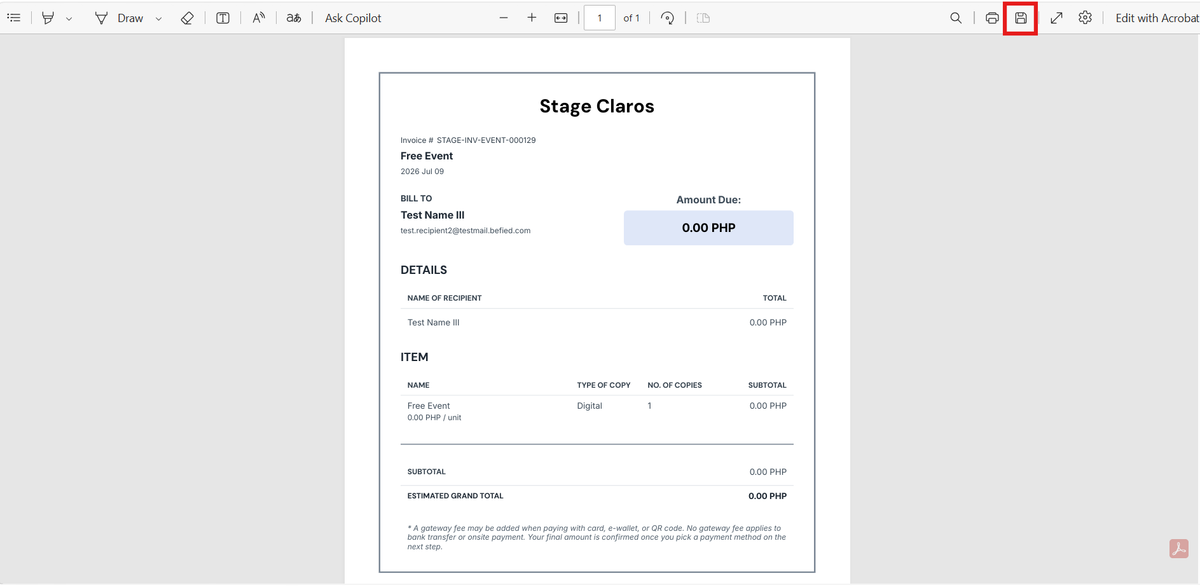Click the ITEM section heading
Image resolution: width=1200 pixels, height=586 pixels.
pyautogui.click(x=415, y=357)
